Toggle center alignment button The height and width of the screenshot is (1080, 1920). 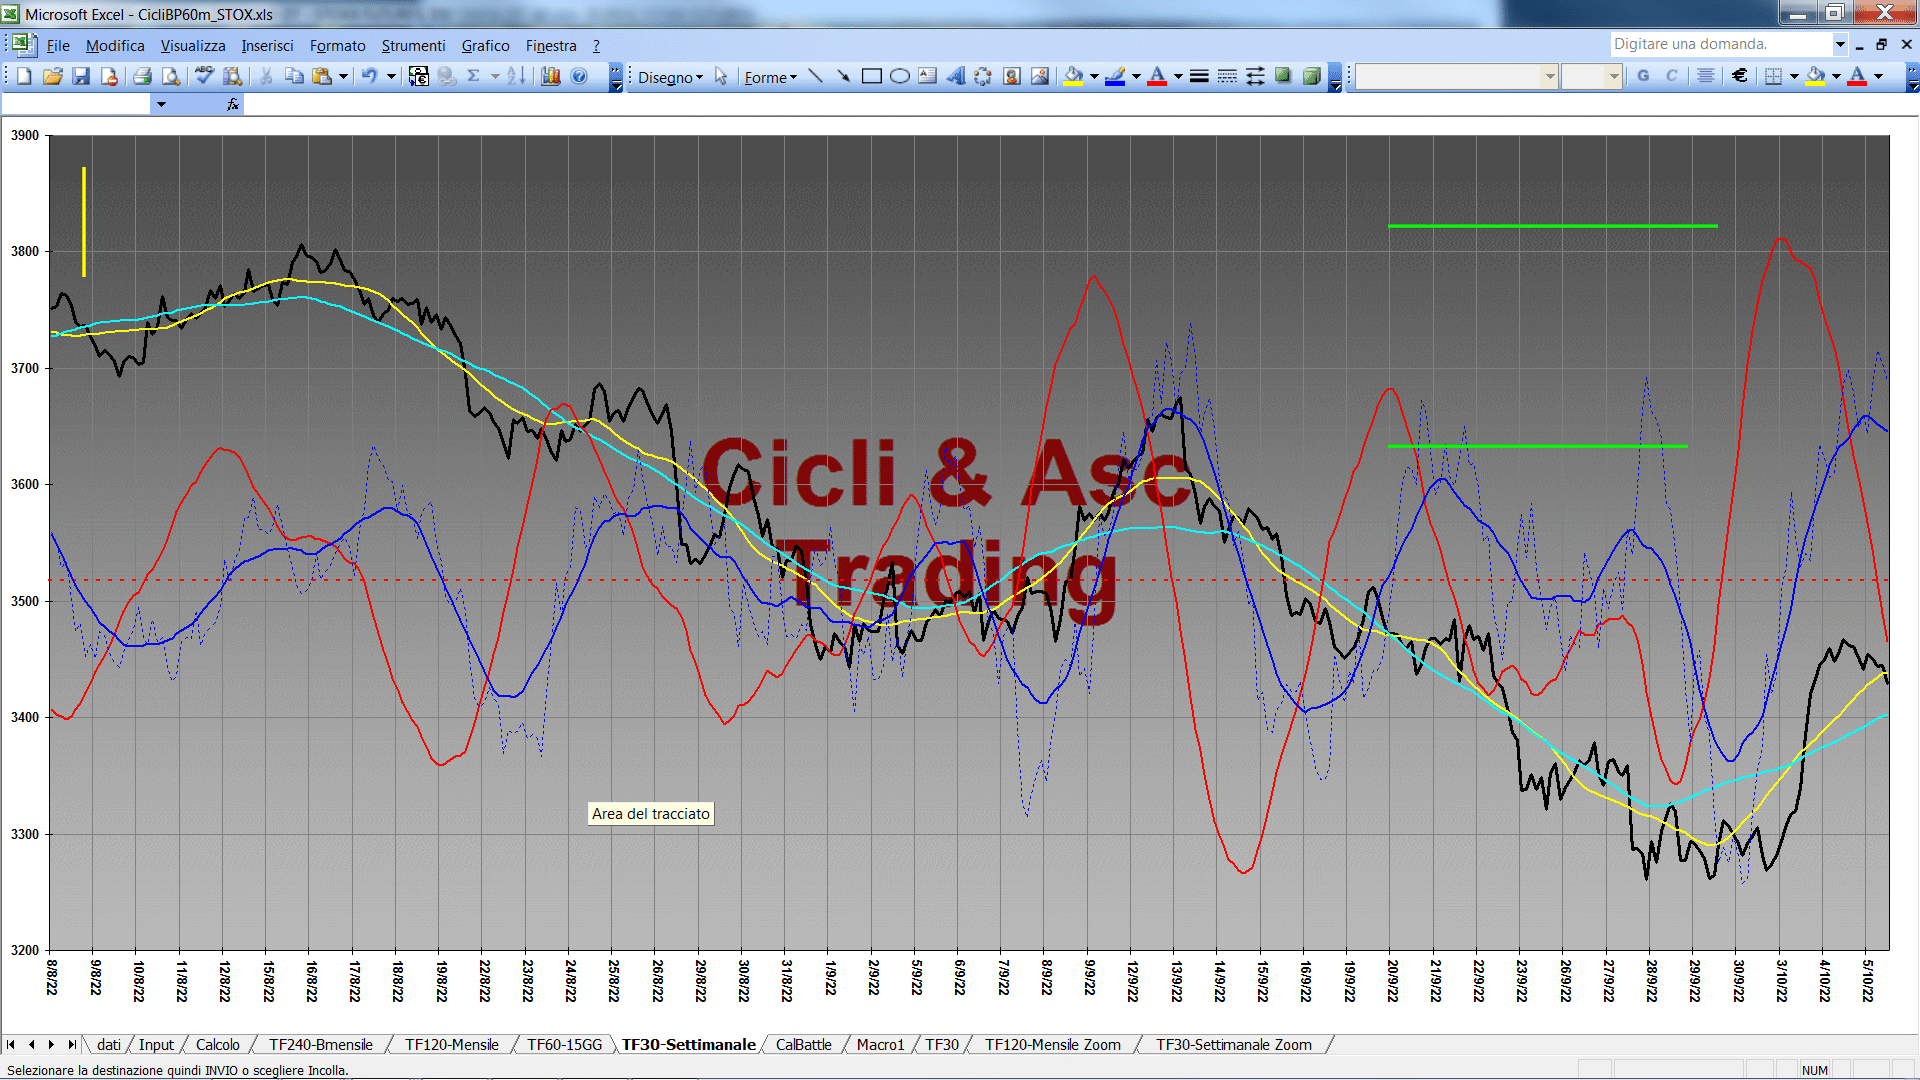point(1706,76)
